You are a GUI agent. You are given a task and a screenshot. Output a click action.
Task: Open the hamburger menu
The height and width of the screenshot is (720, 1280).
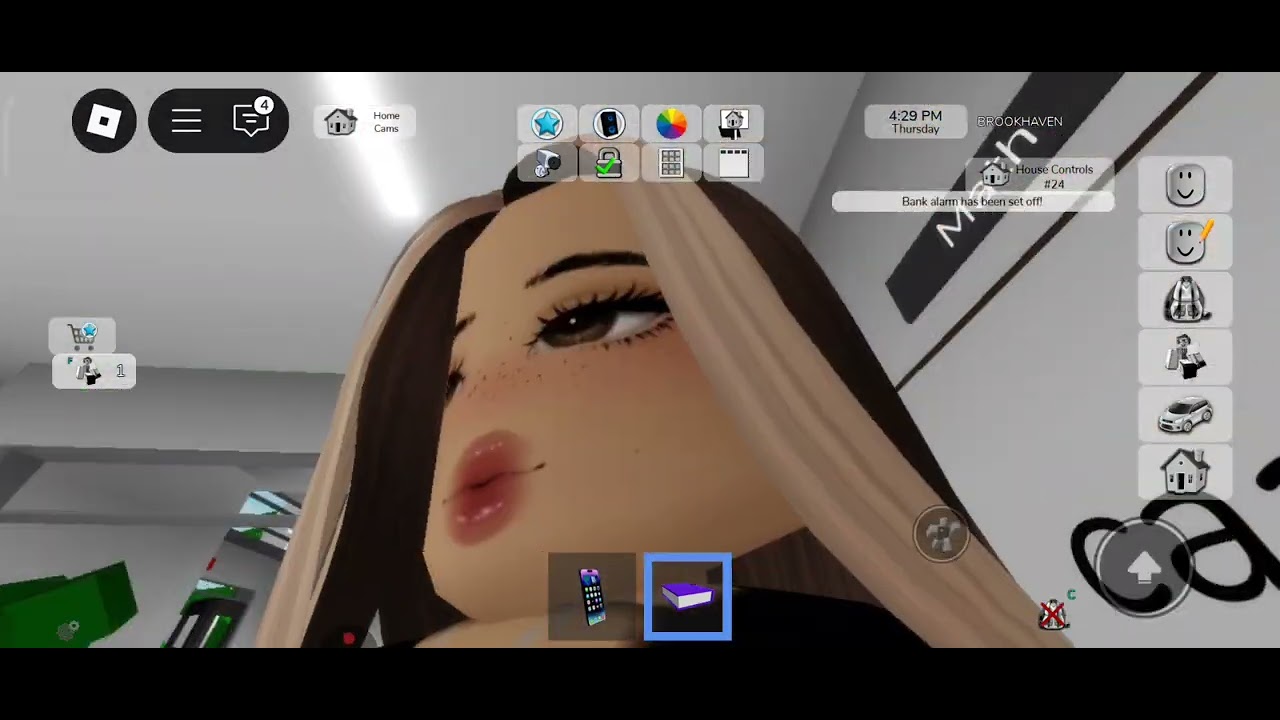click(x=186, y=121)
